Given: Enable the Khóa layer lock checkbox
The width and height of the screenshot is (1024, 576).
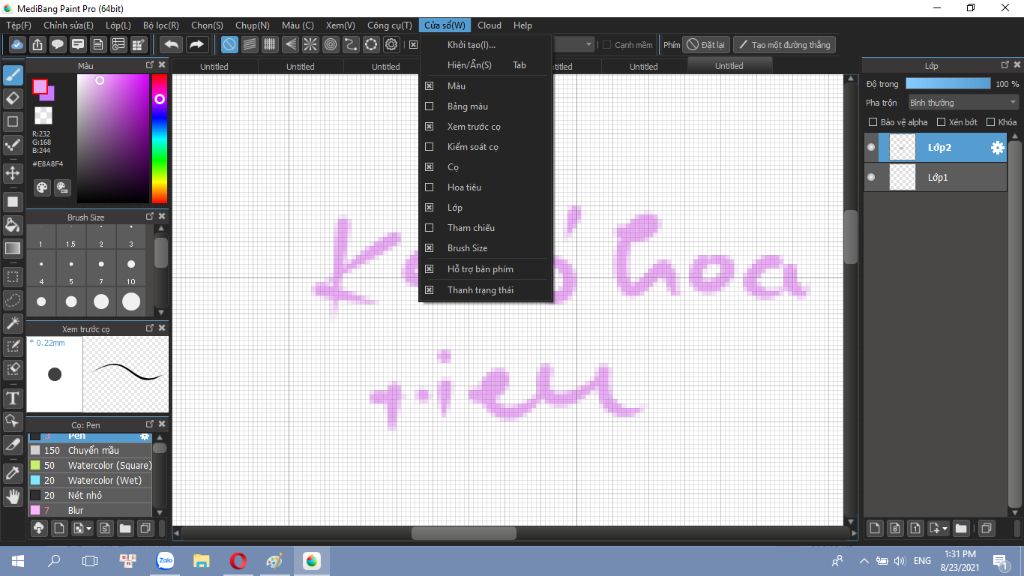Looking at the screenshot, I should [x=991, y=122].
